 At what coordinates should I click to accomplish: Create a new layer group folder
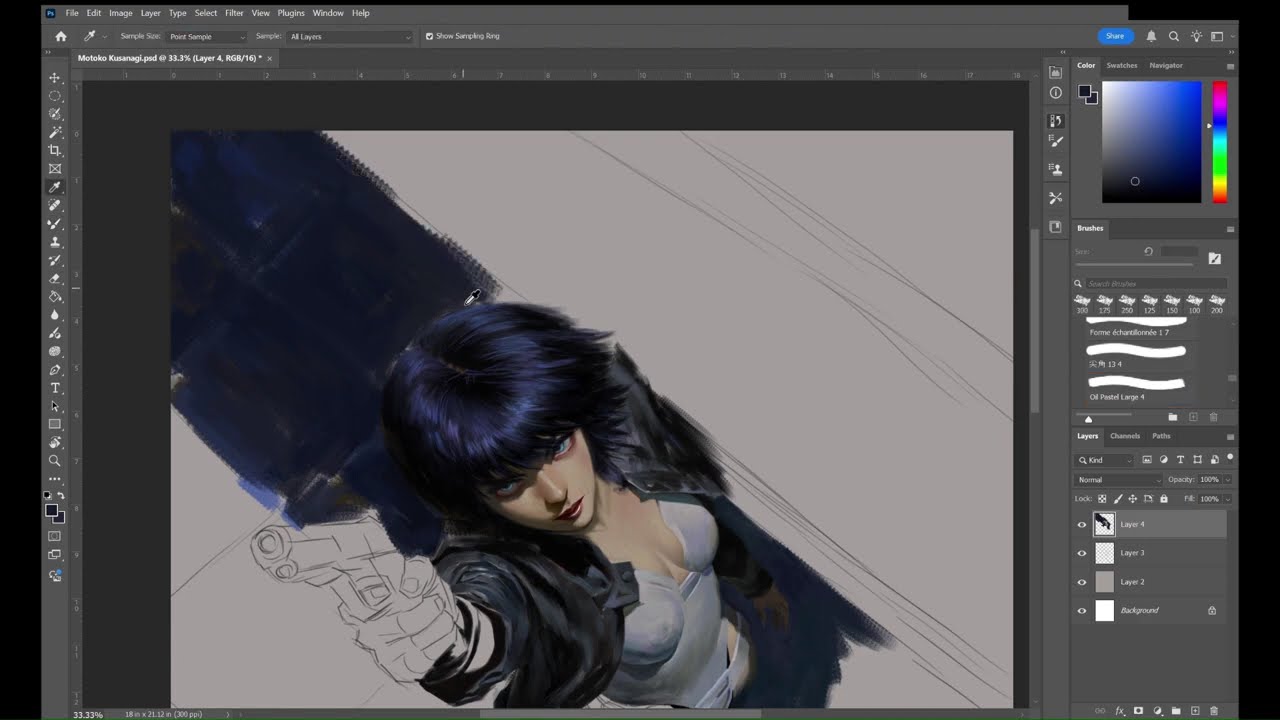pos(1176,711)
